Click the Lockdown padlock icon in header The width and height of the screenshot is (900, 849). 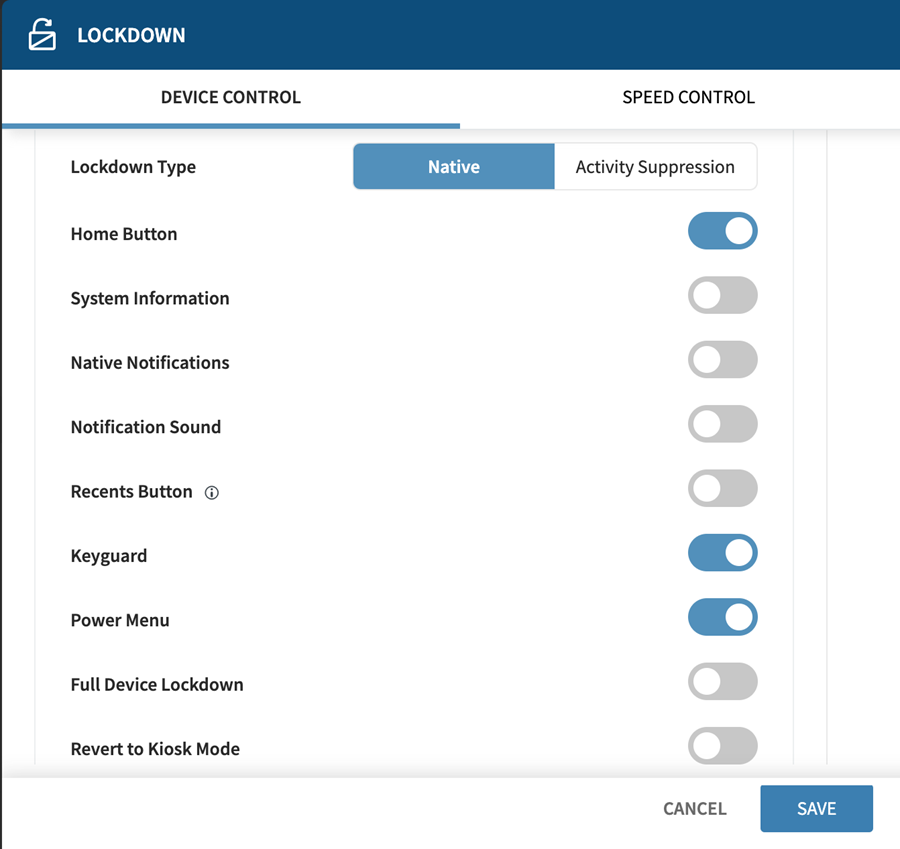[42, 34]
